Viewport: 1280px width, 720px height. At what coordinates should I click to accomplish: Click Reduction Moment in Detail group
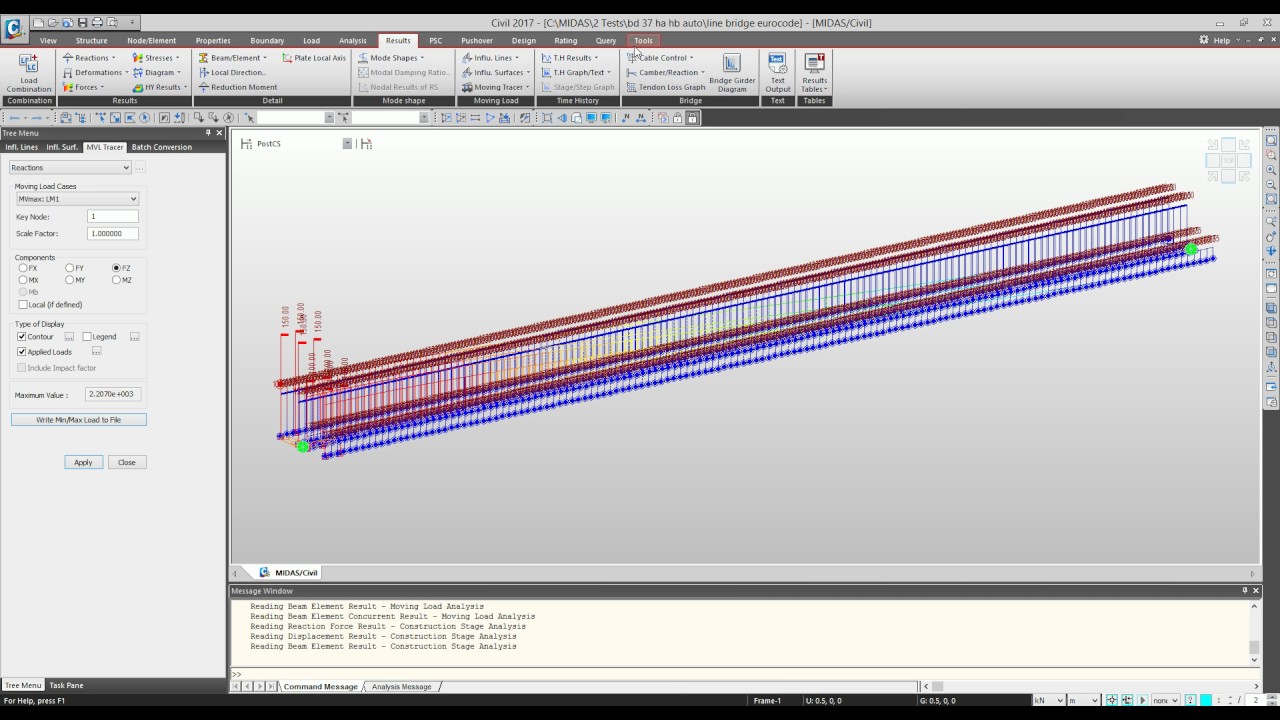click(238, 87)
